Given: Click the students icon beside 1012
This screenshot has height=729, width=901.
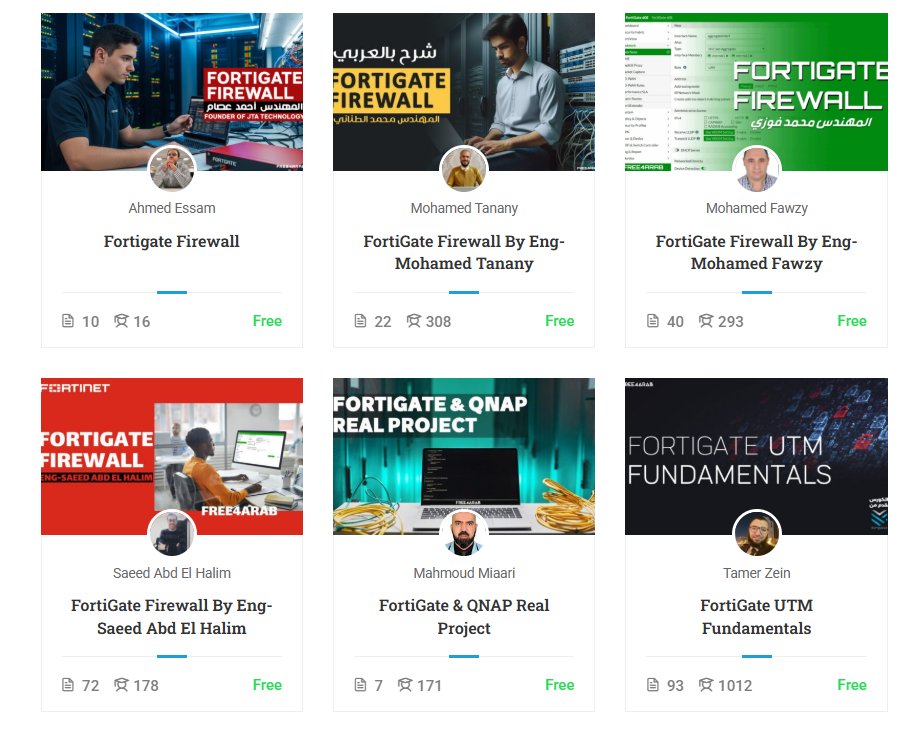Looking at the screenshot, I should pos(706,685).
